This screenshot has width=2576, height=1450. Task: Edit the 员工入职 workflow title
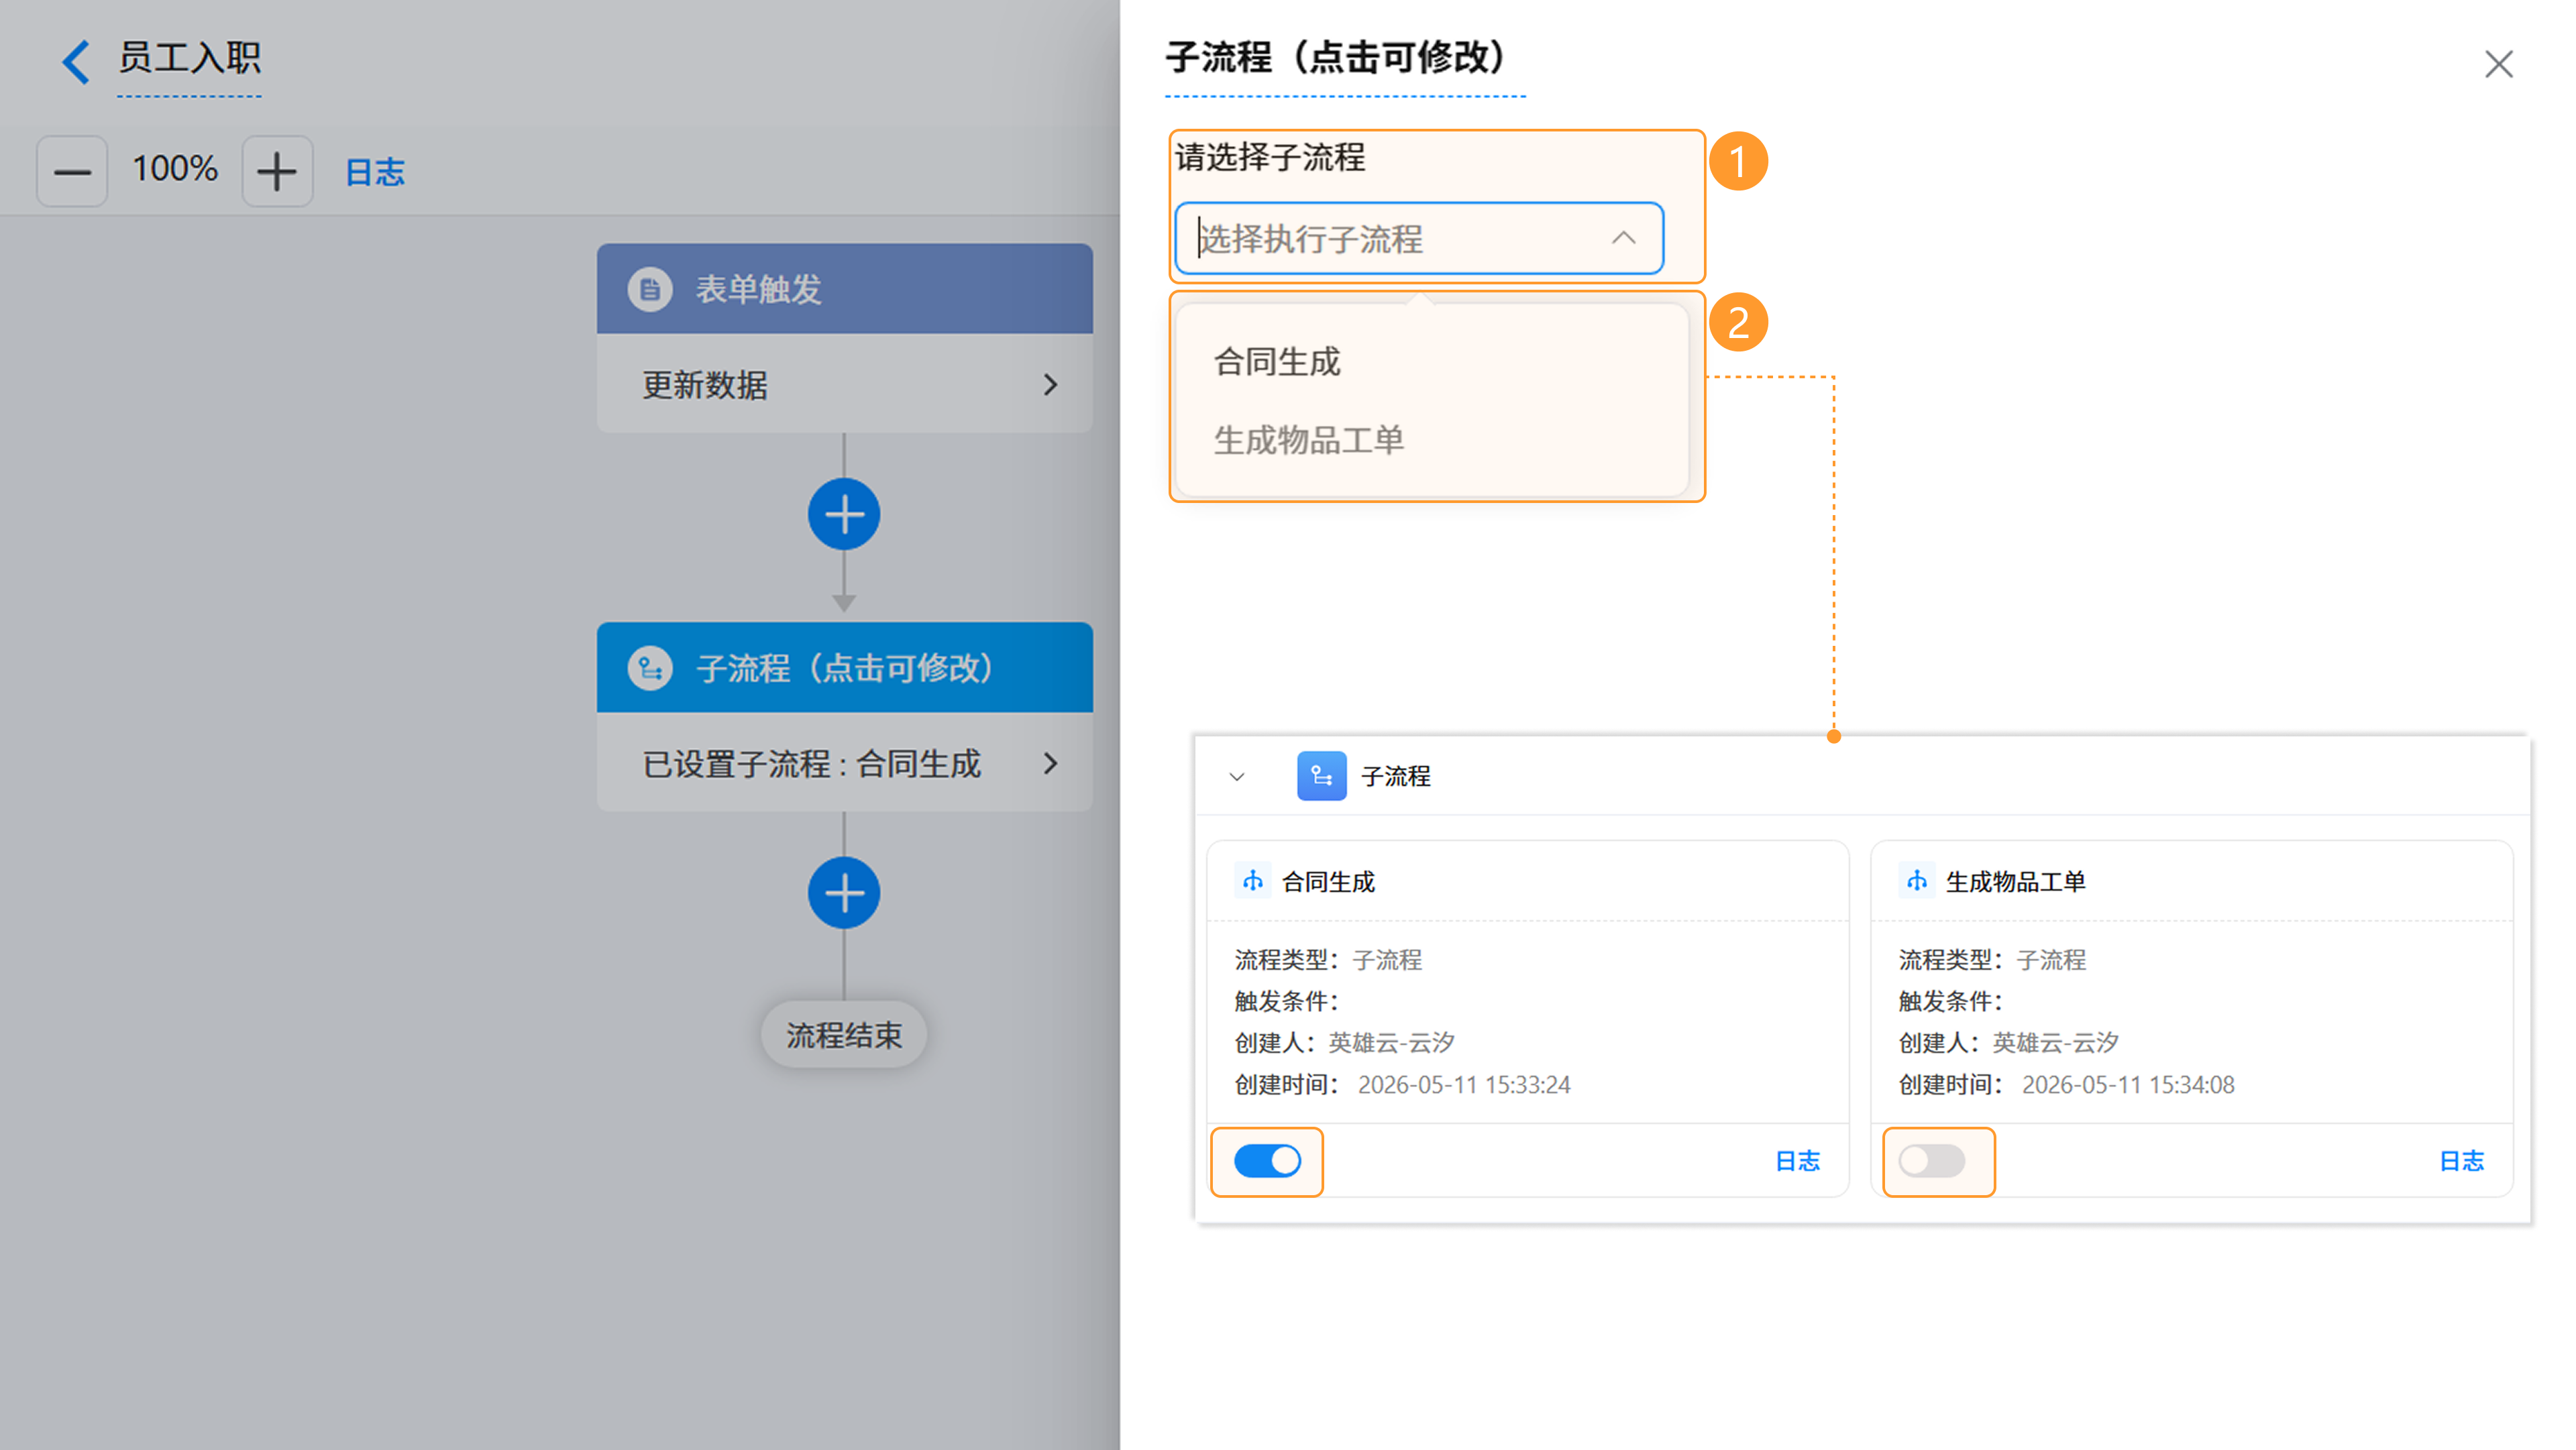[190, 58]
